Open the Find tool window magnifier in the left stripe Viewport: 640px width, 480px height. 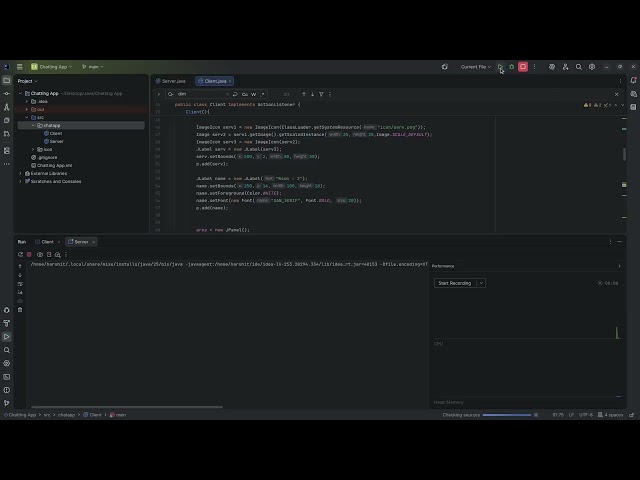click(7, 350)
